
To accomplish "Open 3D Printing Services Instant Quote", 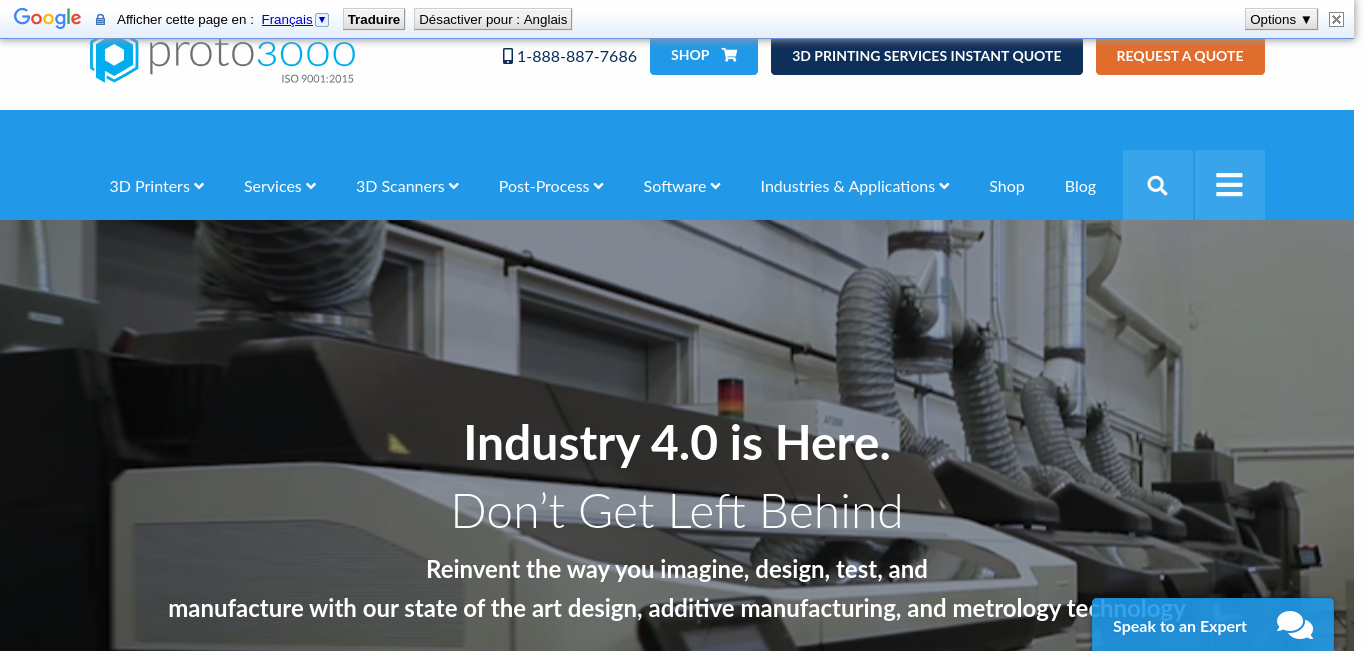I will pos(926,56).
